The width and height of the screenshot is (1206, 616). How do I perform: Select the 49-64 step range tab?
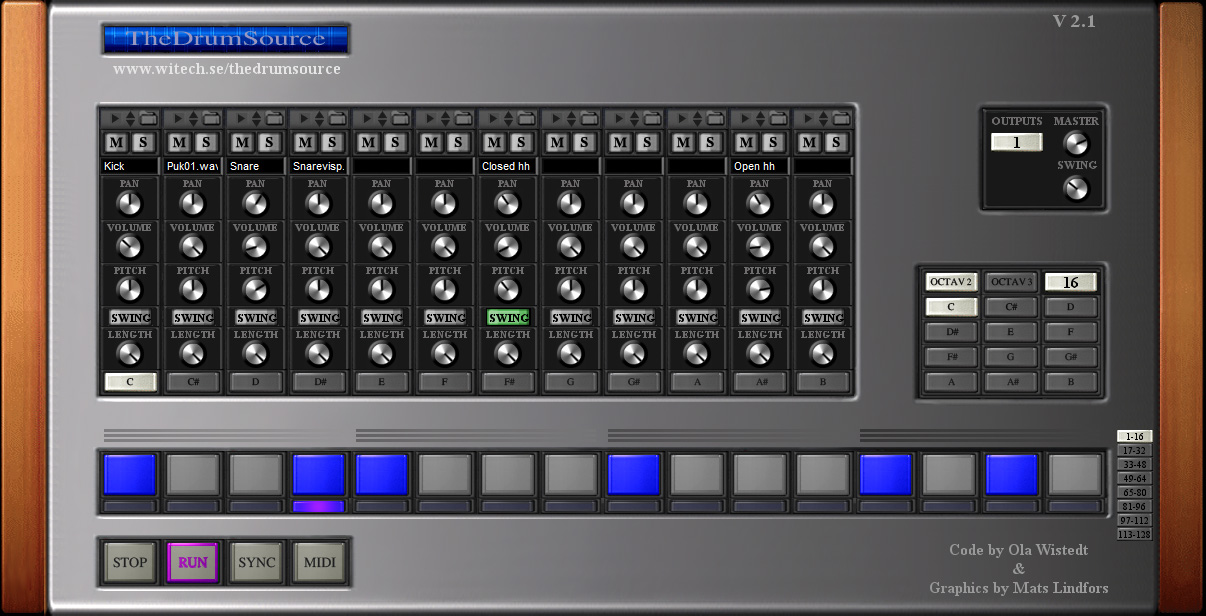[x=1135, y=478]
